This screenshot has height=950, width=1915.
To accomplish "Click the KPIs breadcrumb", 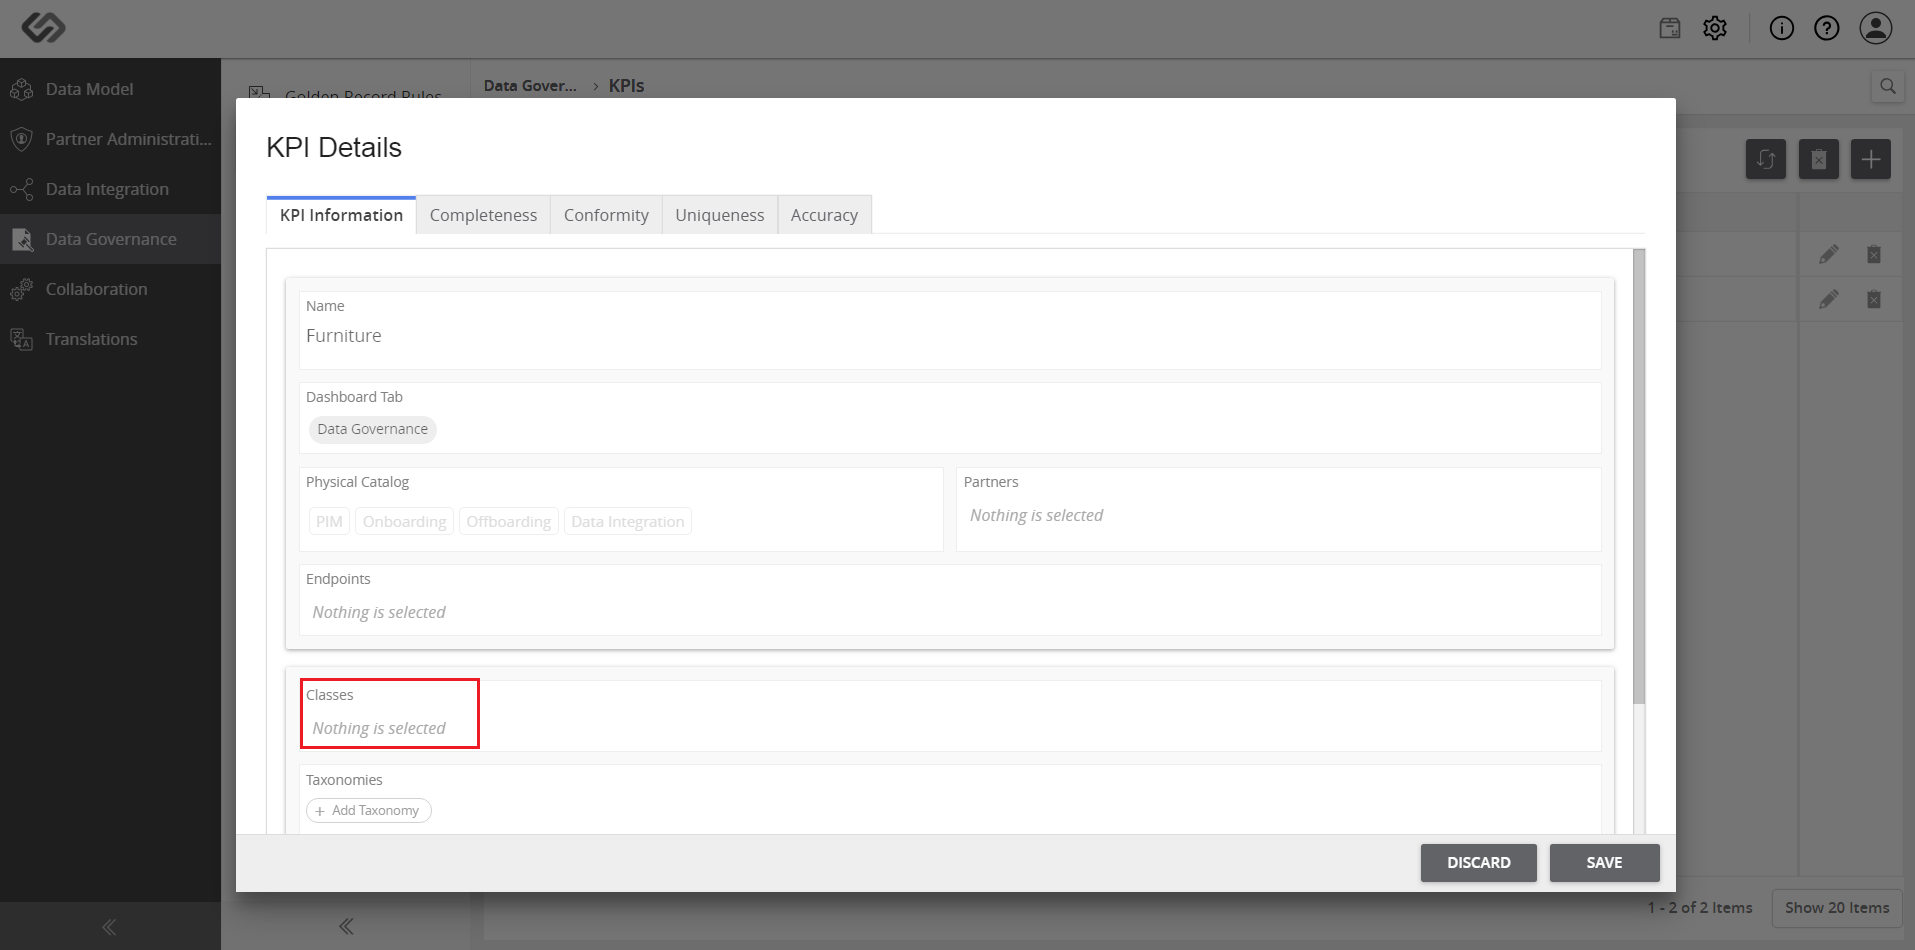I will click(626, 86).
